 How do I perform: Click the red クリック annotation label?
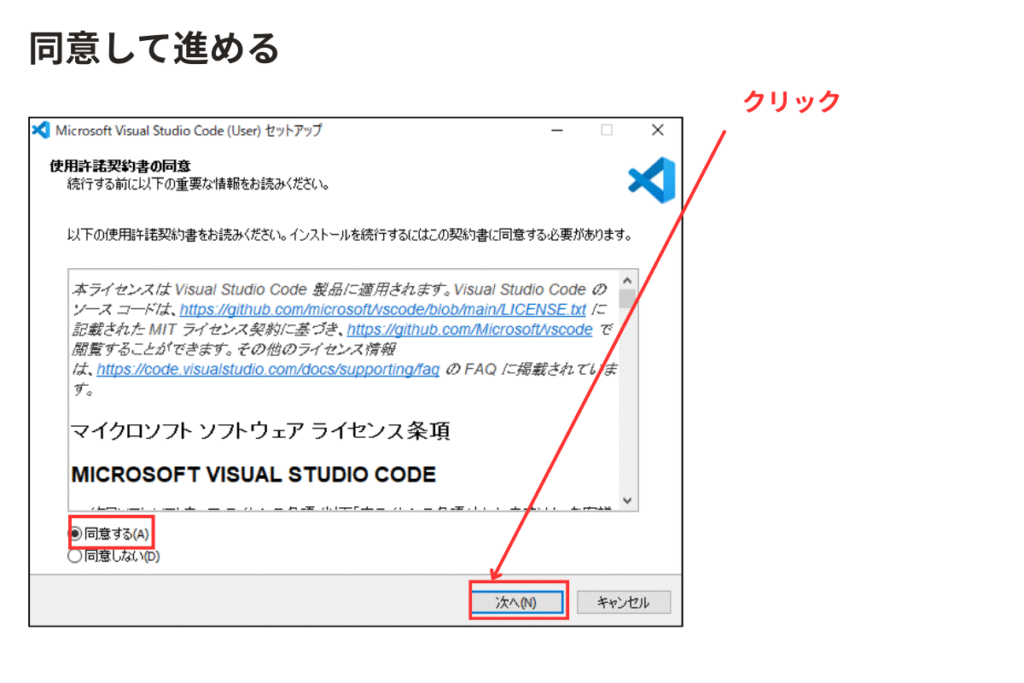[x=790, y=101]
